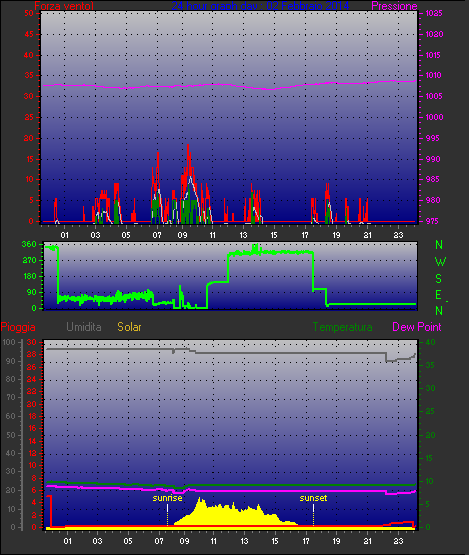
Task: Click the sunrise marker on the solar chart
Action: 167,498
